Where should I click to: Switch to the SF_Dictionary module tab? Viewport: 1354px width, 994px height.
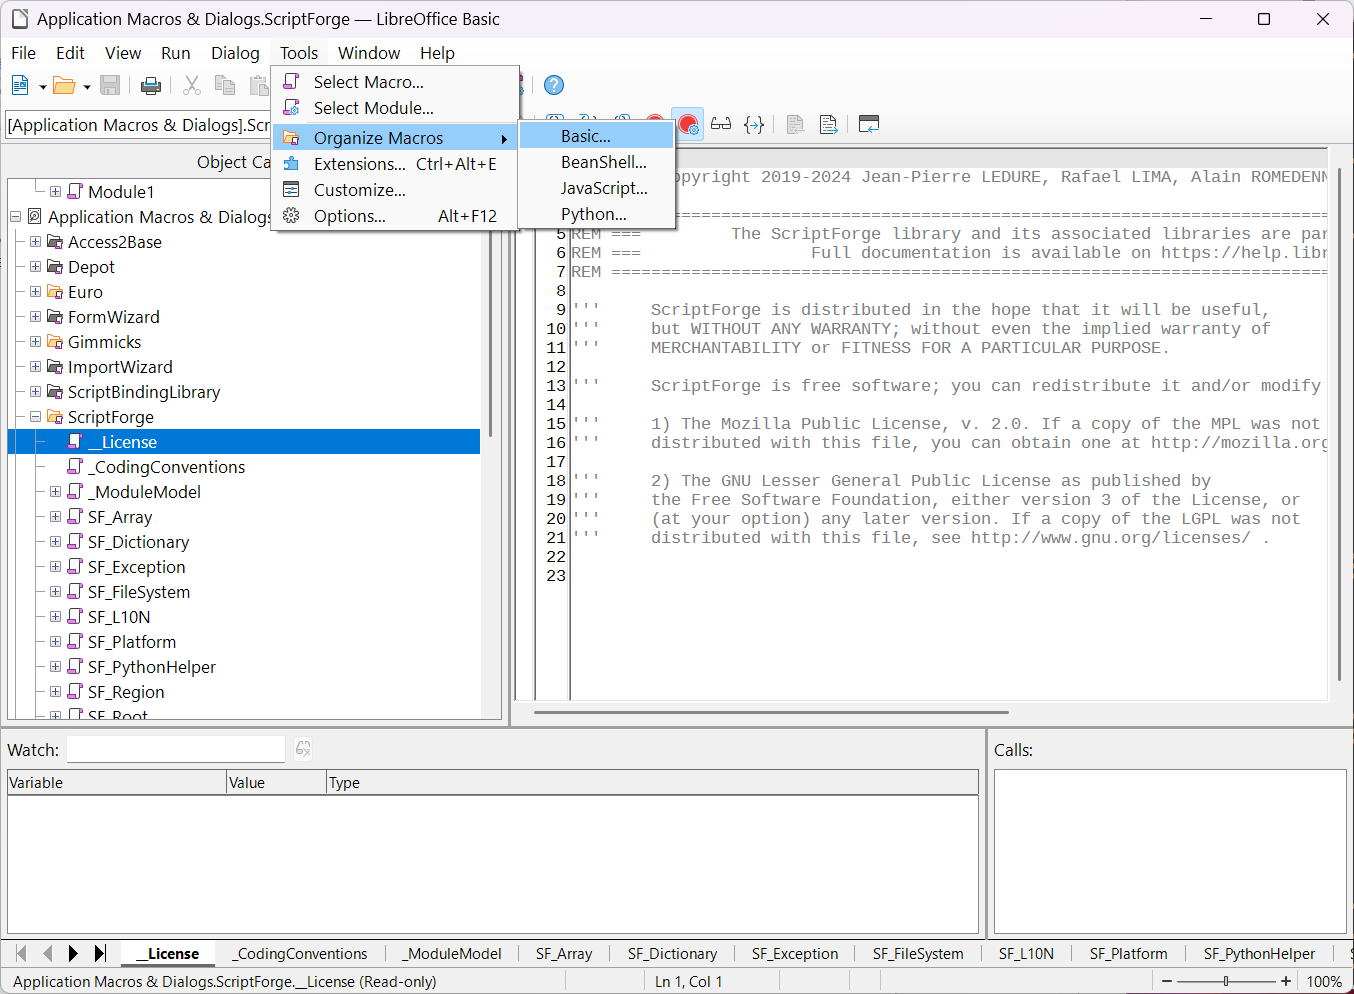point(672,953)
